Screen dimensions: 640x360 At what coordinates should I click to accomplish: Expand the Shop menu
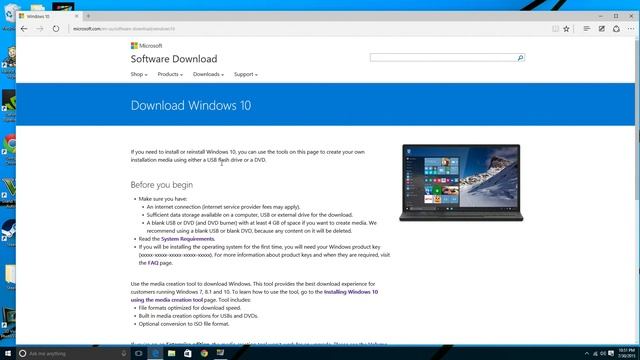139,74
